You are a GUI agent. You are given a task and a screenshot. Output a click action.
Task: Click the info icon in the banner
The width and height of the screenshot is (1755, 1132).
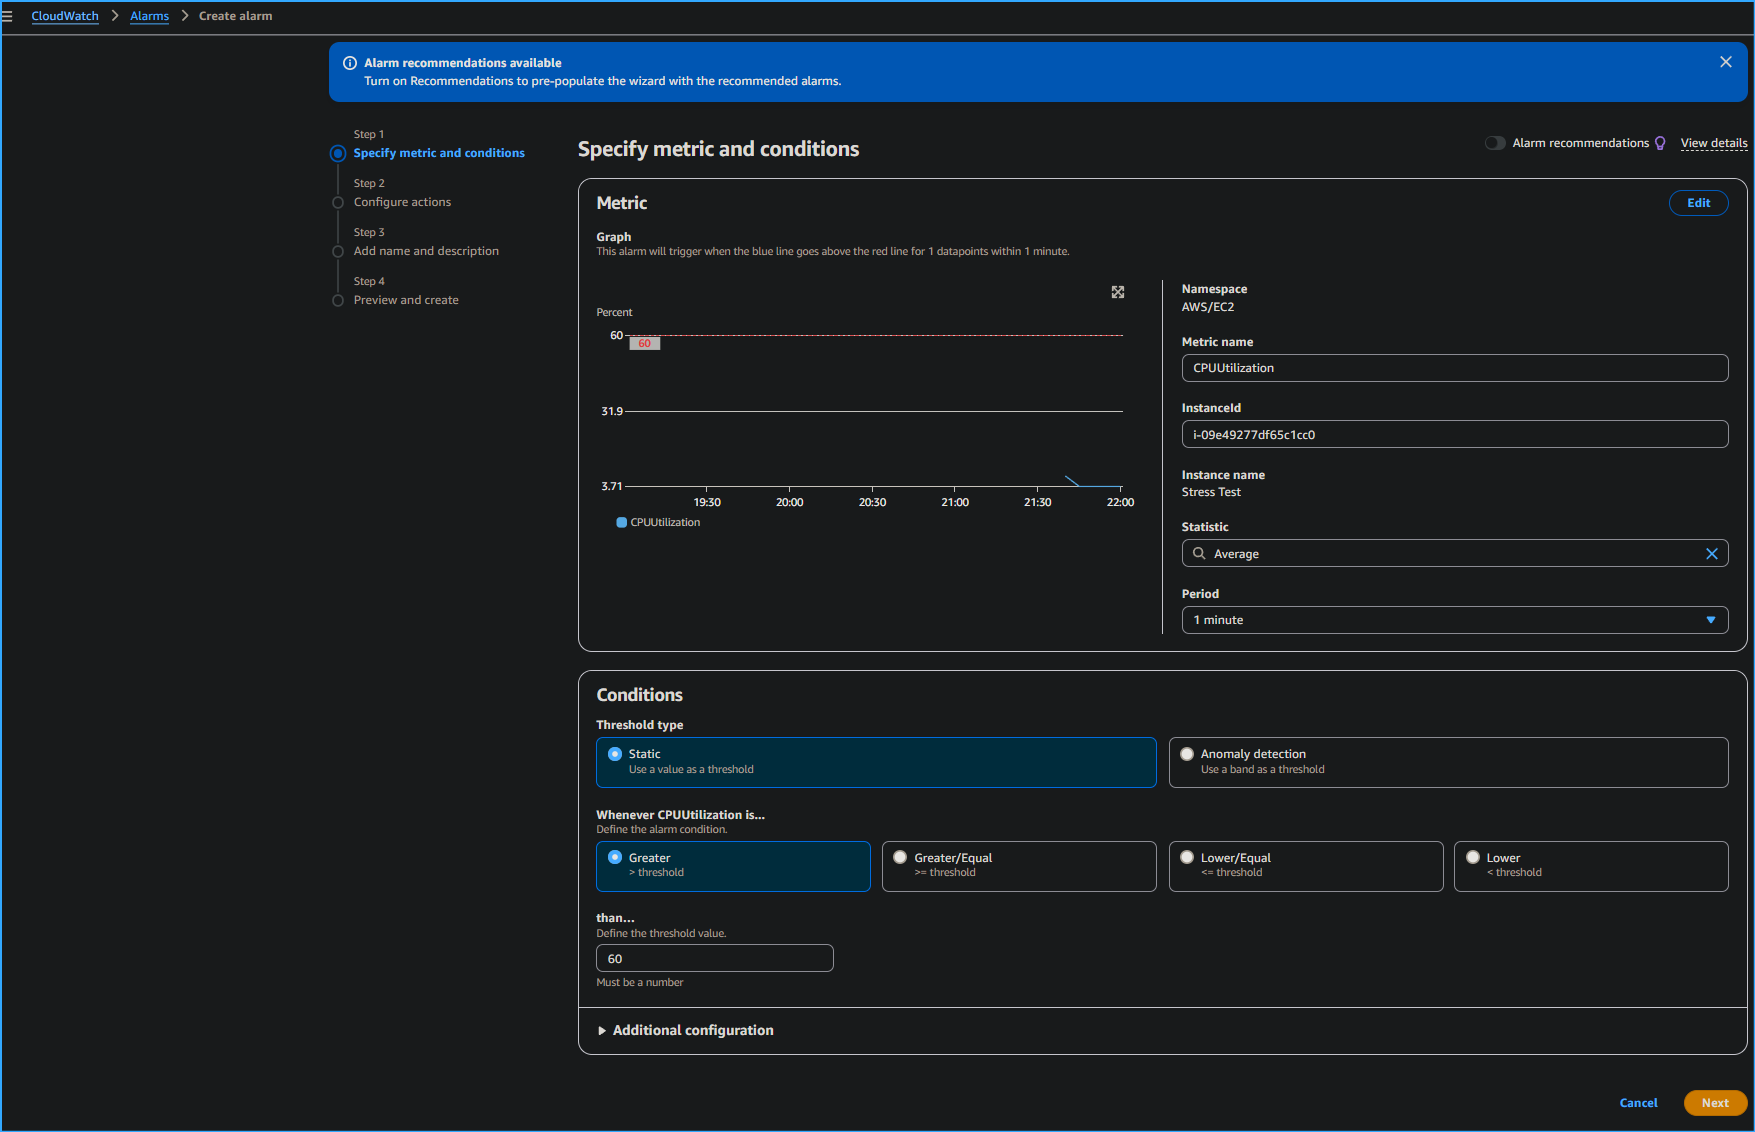click(349, 62)
